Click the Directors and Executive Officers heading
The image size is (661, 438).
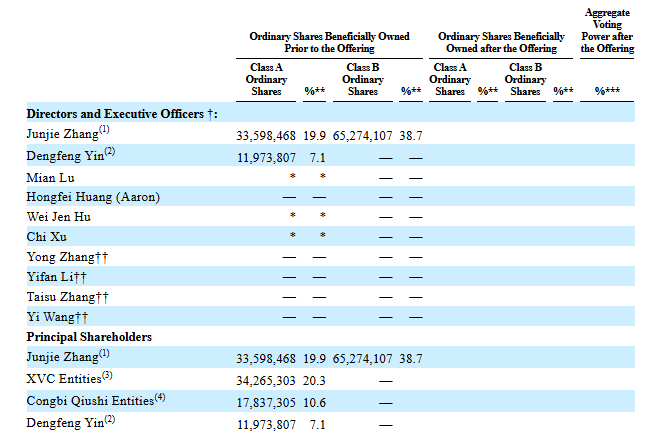coord(122,114)
